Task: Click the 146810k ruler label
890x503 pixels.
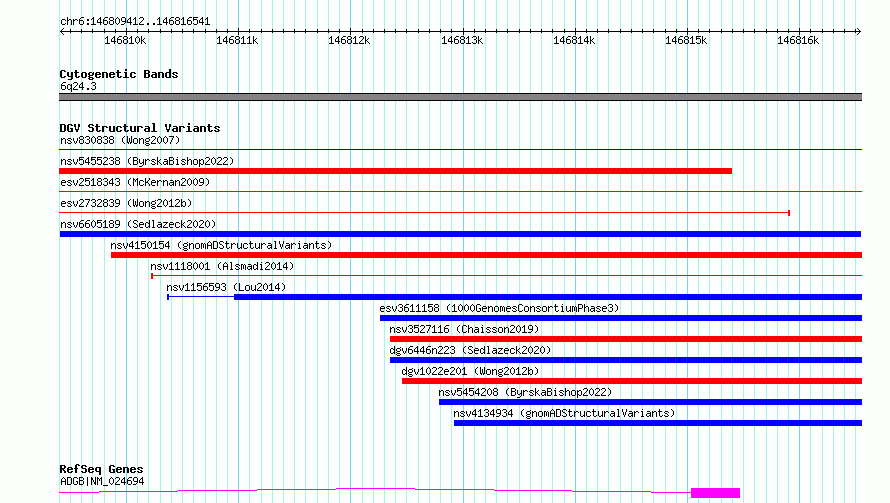Action: click(x=125, y=40)
